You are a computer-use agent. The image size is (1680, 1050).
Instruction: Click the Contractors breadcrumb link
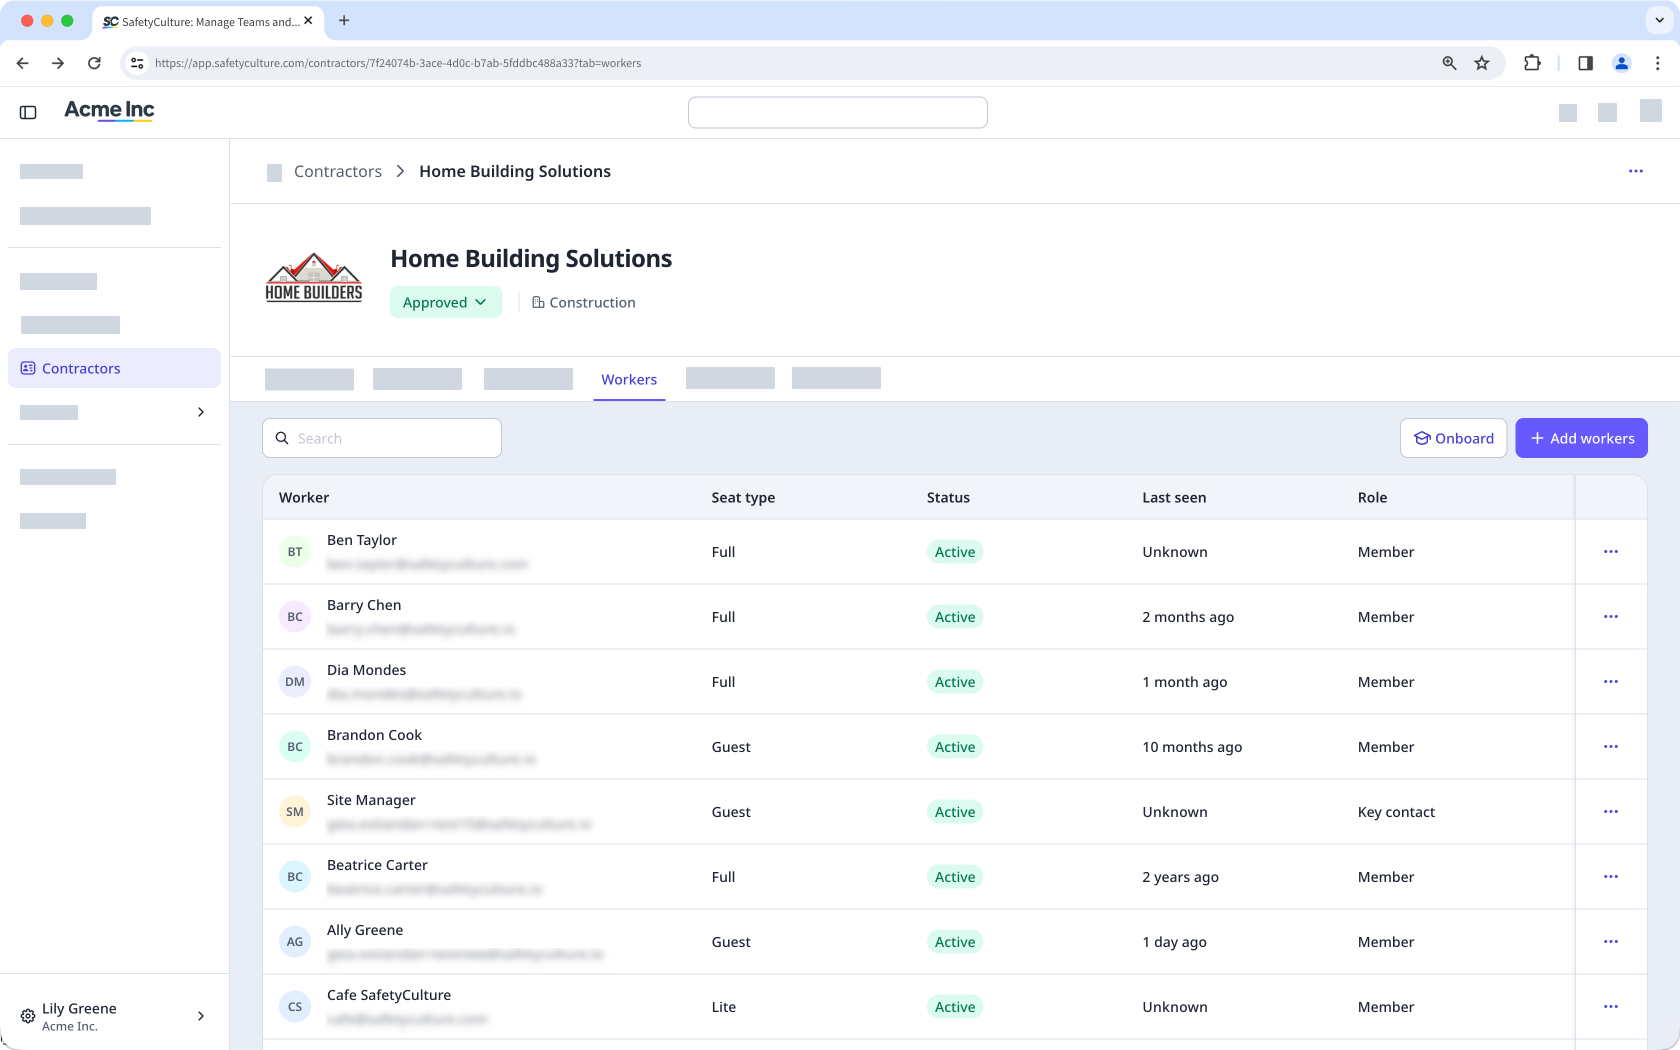click(x=338, y=171)
